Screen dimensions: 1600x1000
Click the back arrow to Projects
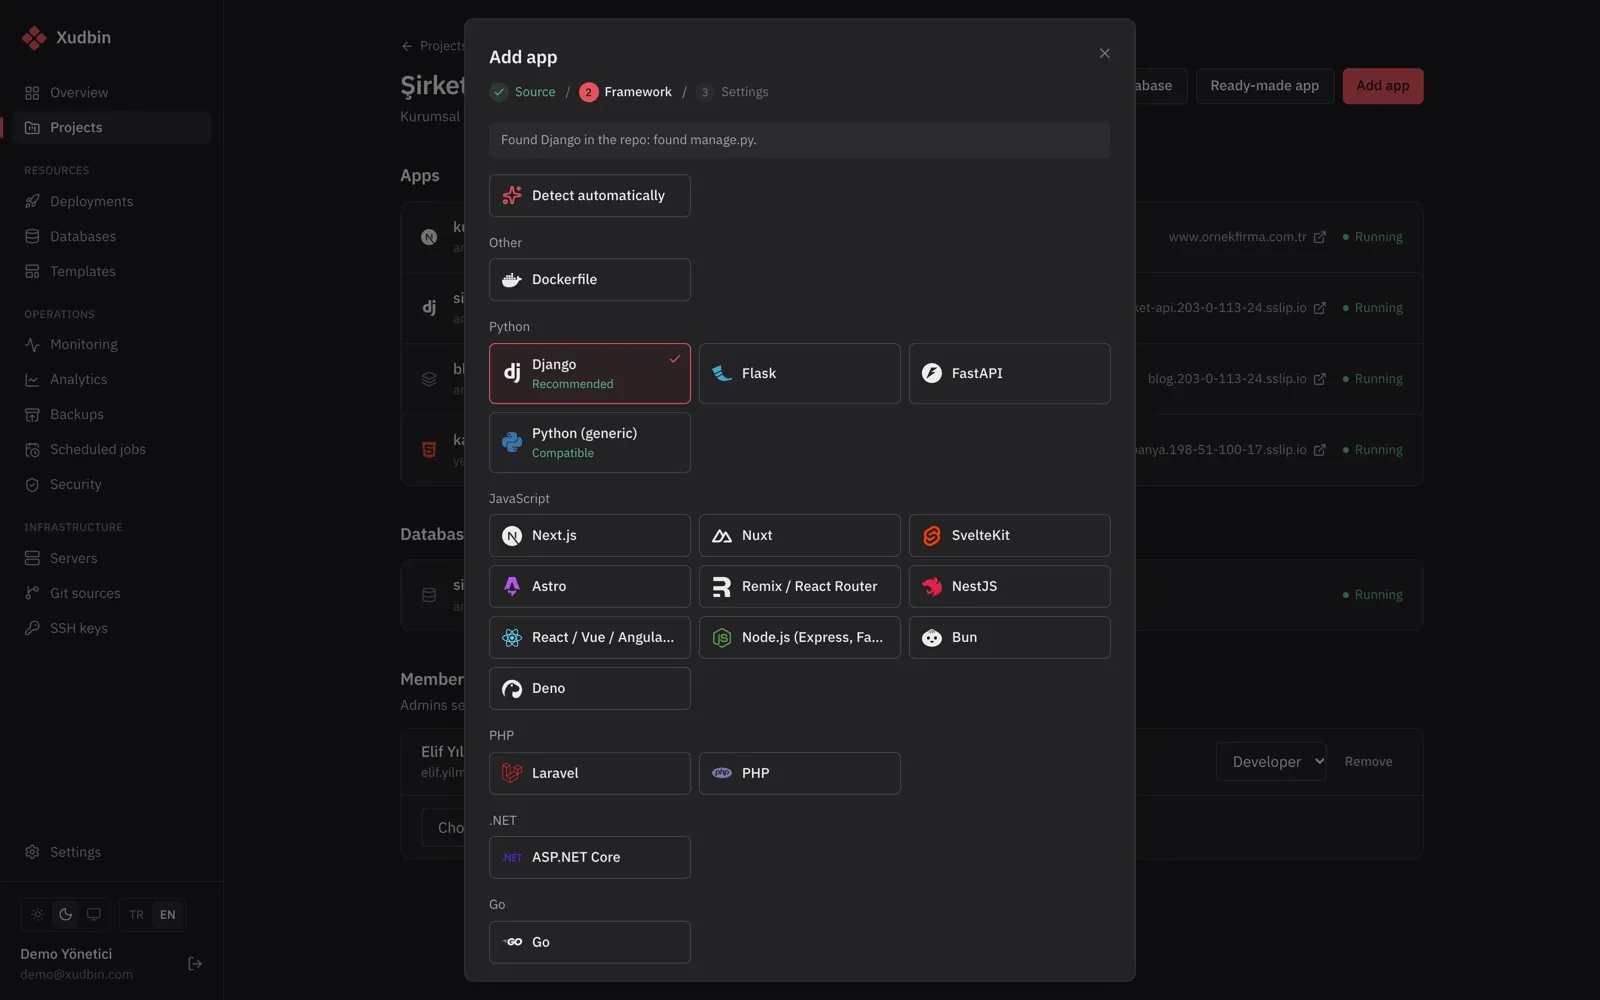[x=406, y=46]
